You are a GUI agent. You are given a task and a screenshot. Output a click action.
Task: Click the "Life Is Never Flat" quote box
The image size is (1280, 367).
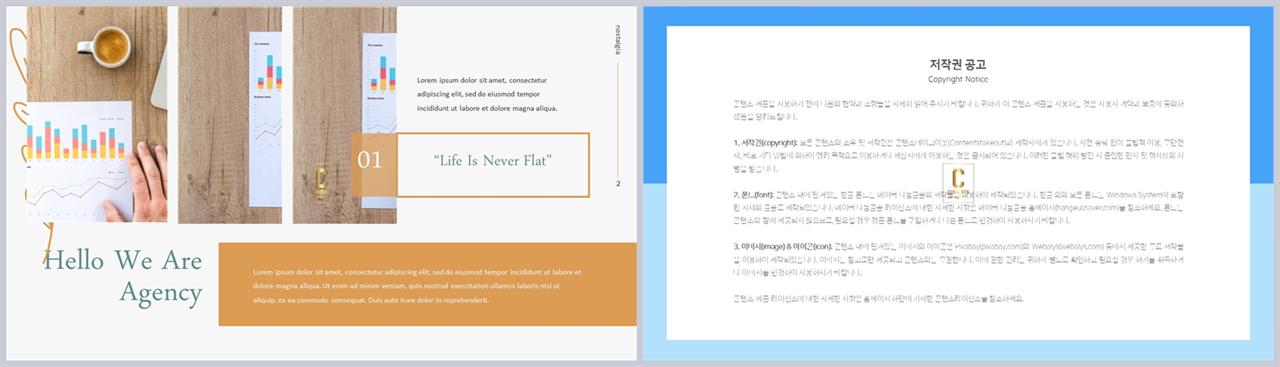(x=493, y=164)
